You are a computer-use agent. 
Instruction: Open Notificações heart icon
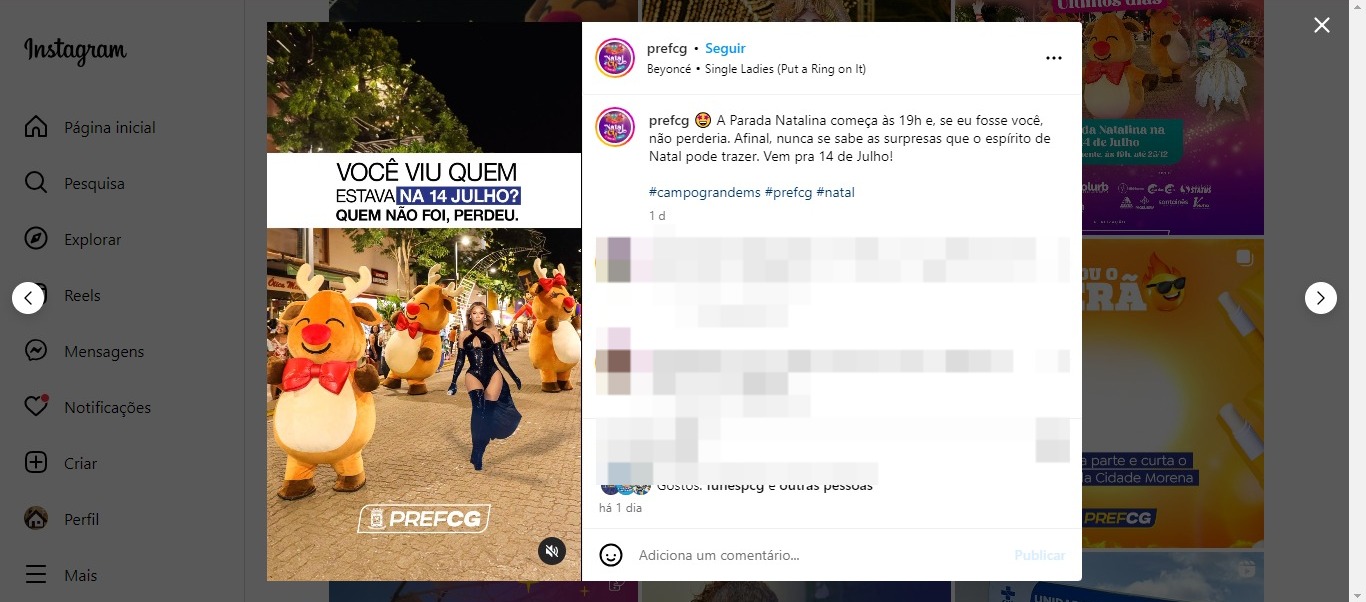pyautogui.click(x=36, y=407)
